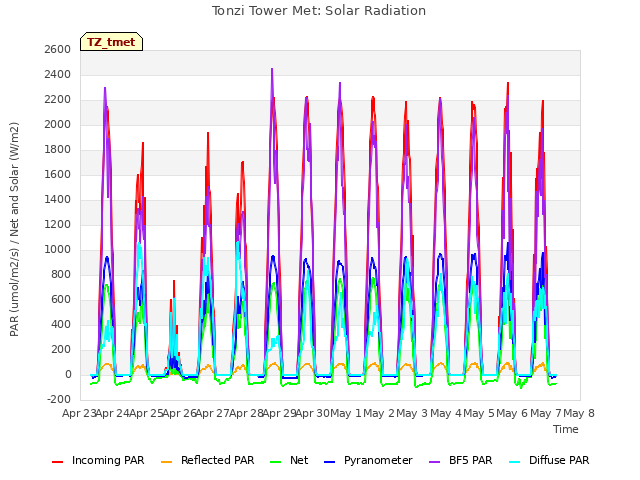Click the blue Pyranometer legend swatch

pyautogui.click(x=329, y=462)
